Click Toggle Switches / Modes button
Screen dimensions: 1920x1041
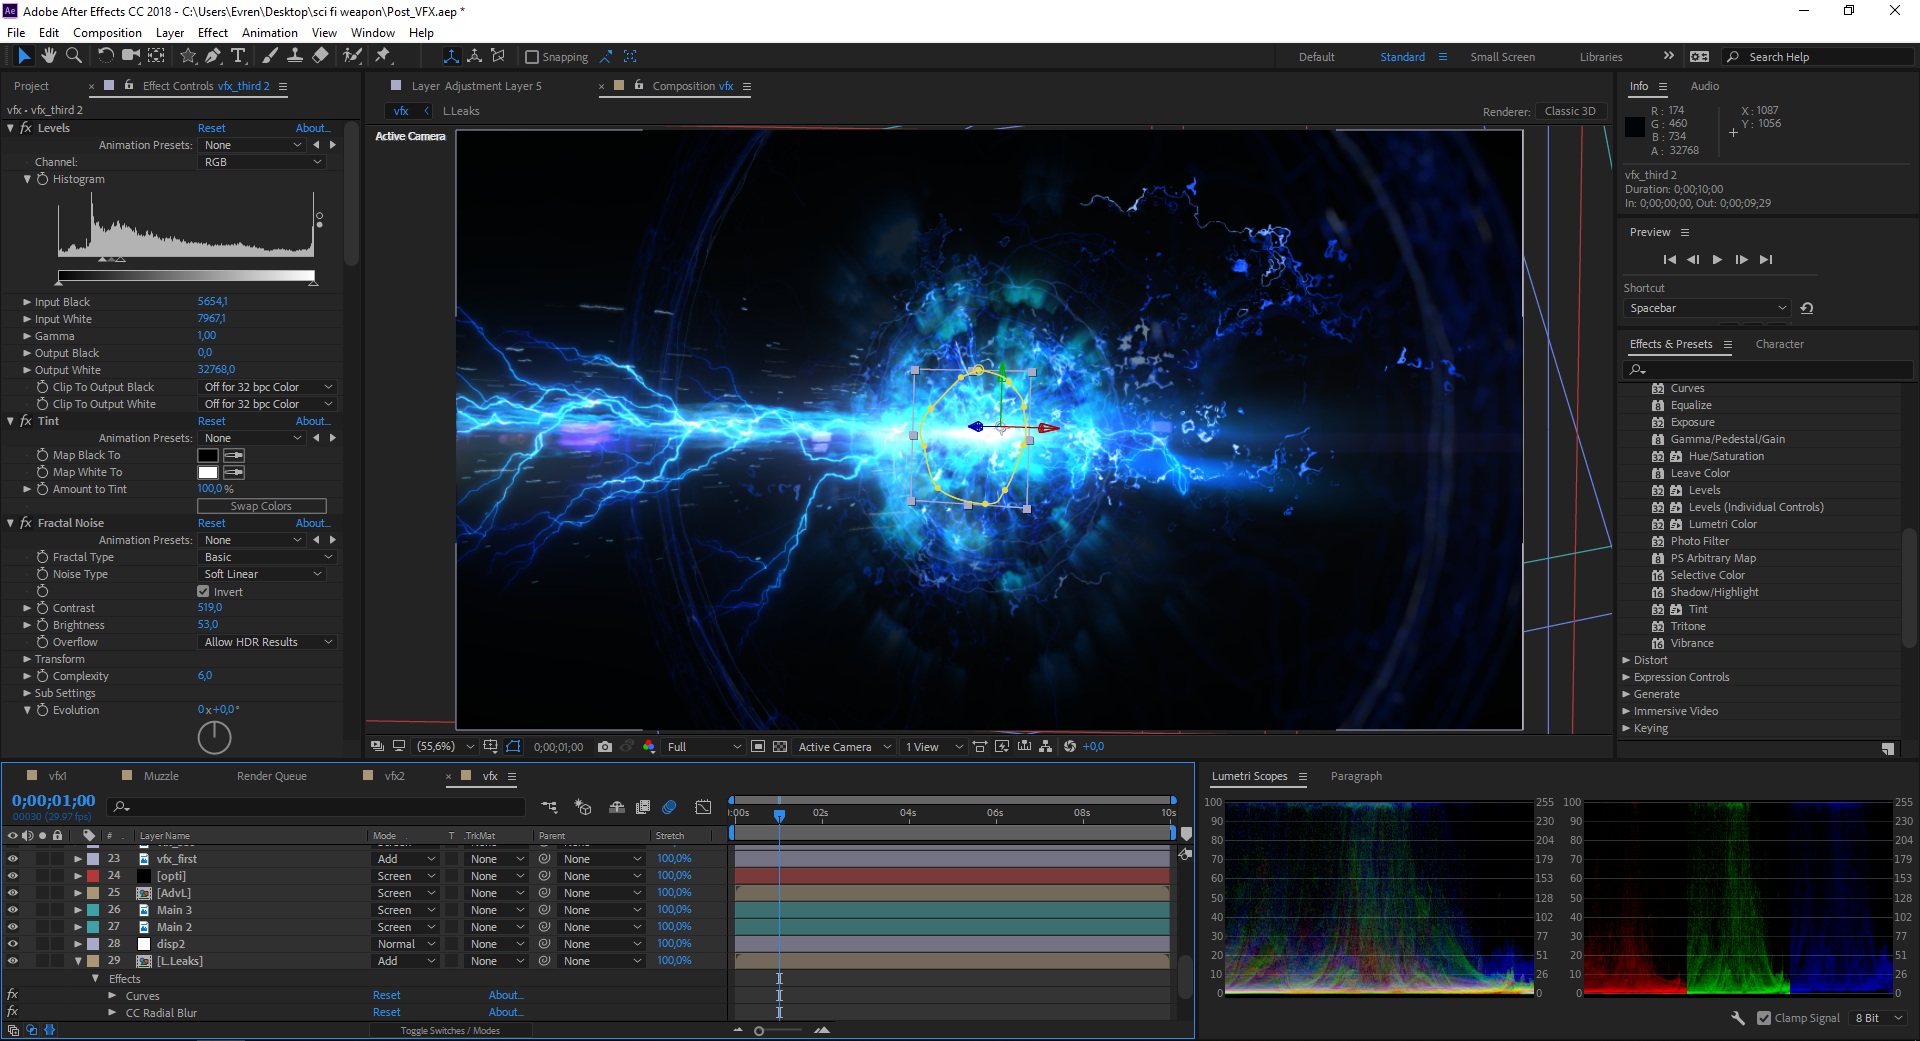(450, 1030)
